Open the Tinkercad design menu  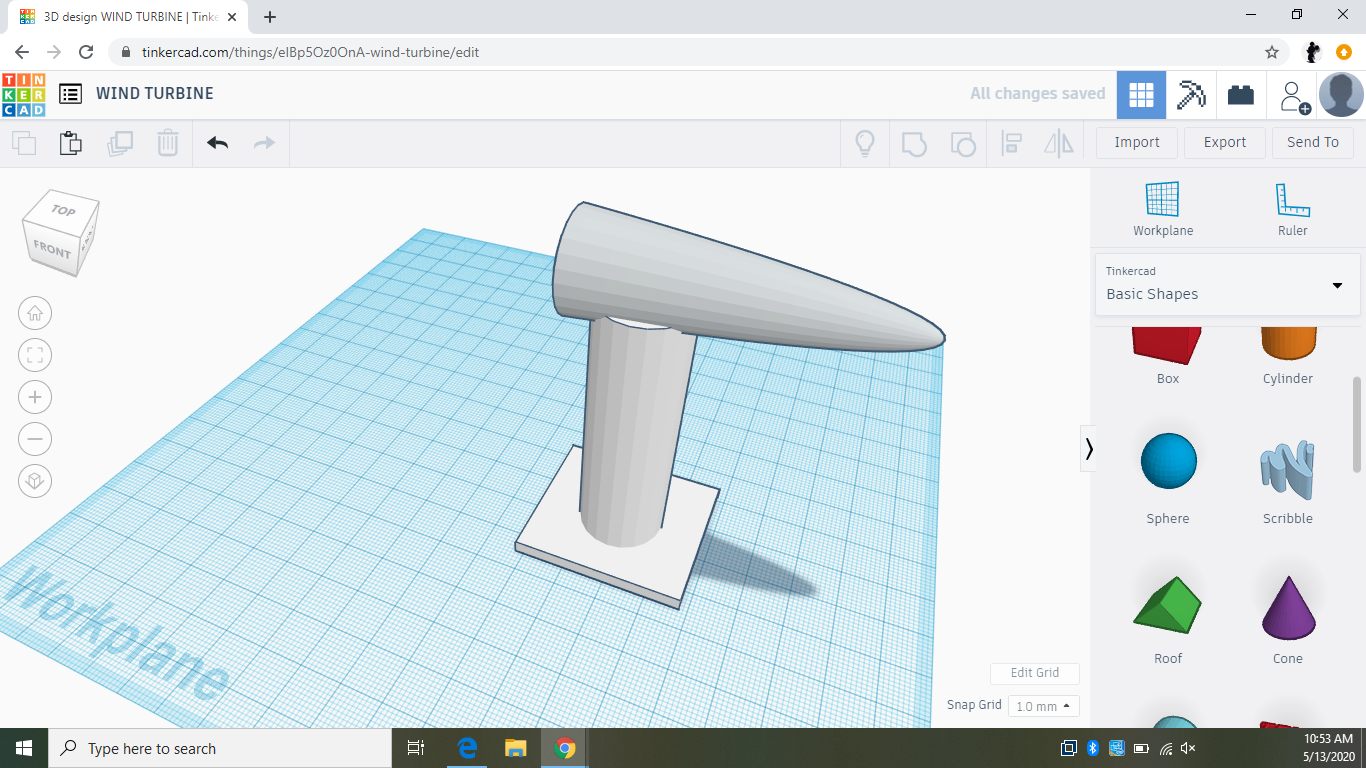point(70,93)
